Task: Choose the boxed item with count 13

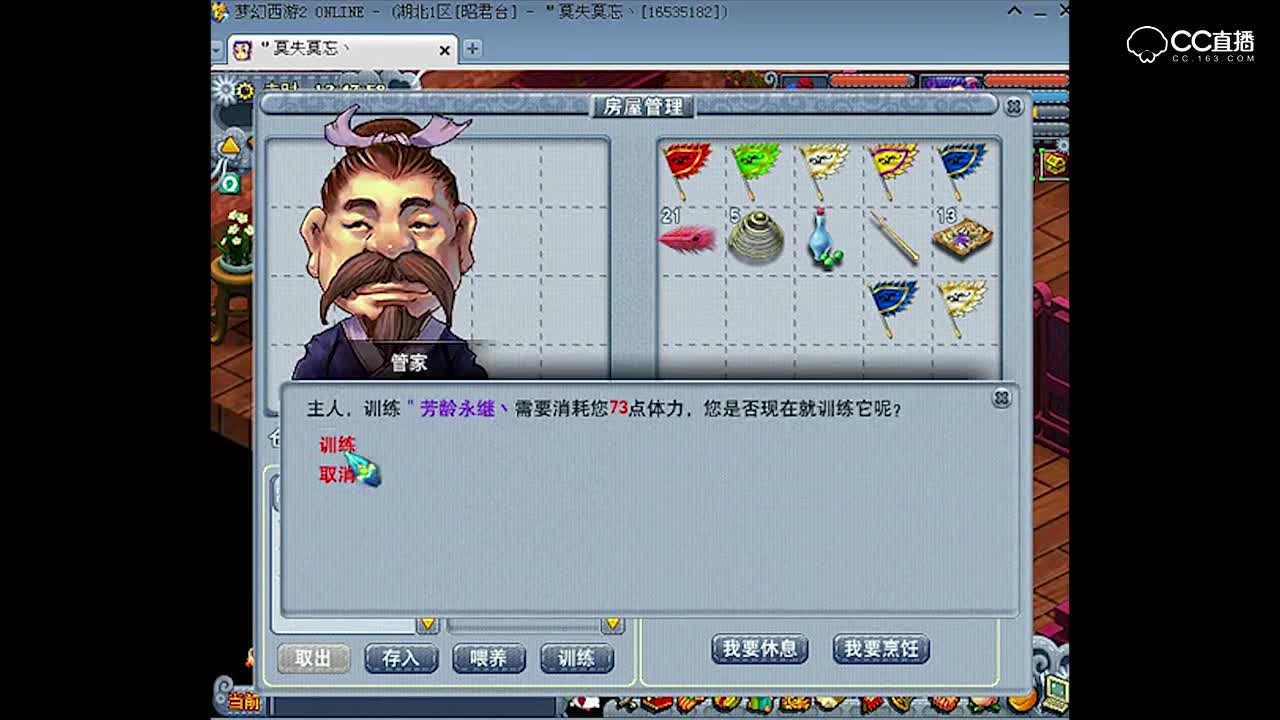Action: click(x=962, y=238)
